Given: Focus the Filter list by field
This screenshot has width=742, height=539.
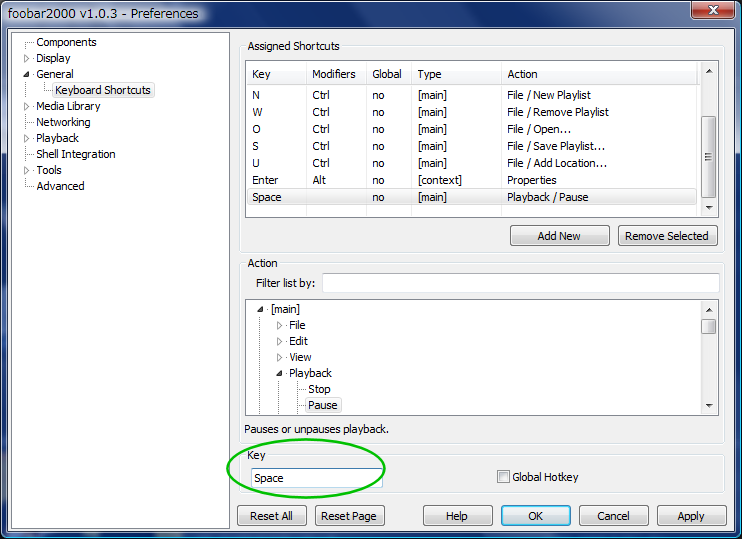Looking at the screenshot, I should point(521,283).
